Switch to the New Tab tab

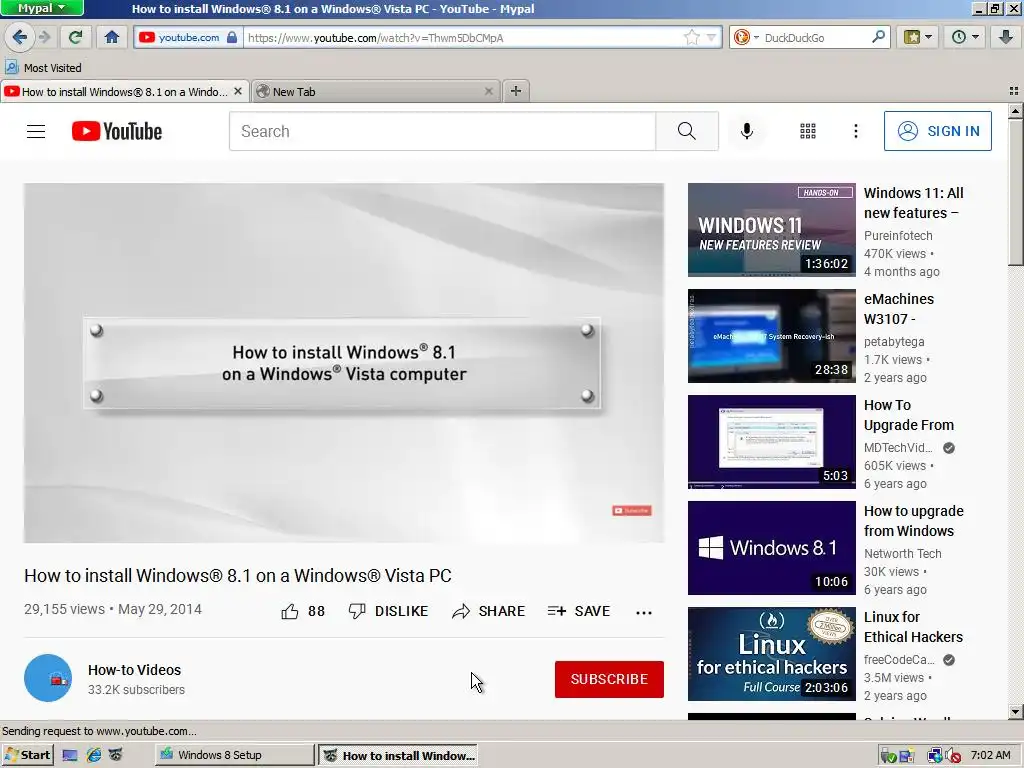(x=376, y=91)
